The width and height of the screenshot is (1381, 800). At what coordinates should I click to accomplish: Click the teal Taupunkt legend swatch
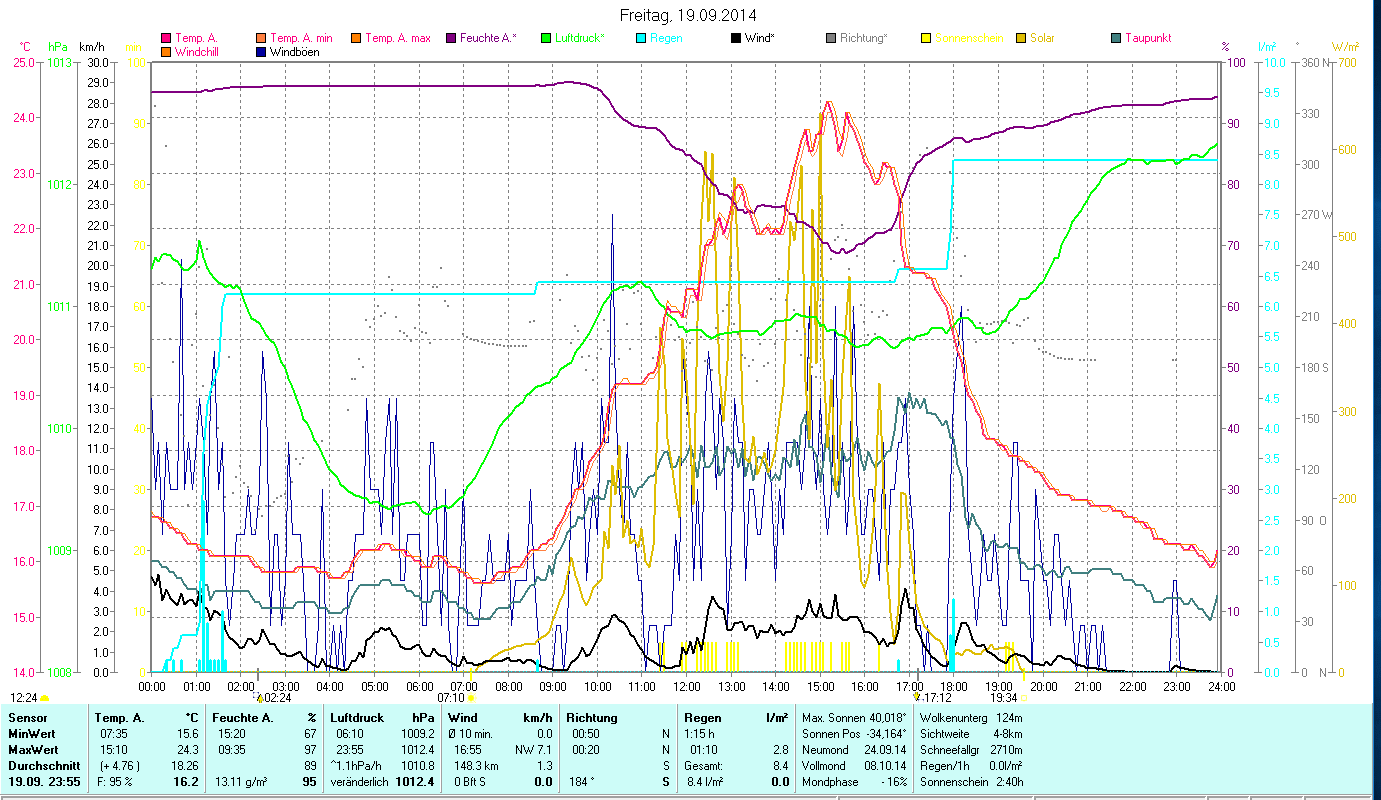(x=1115, y=39)
